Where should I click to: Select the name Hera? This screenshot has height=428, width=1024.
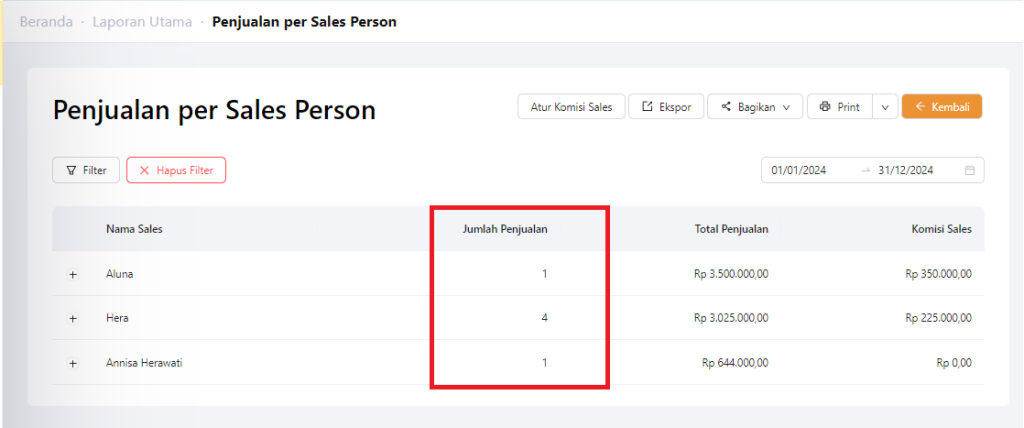(x=117, y=318)
